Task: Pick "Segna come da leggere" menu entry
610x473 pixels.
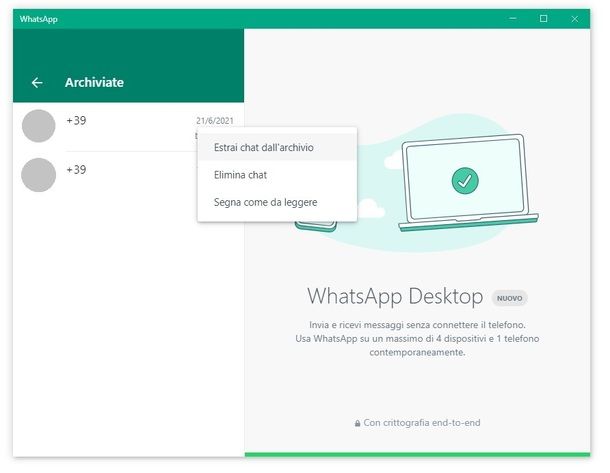Action: 277,202
